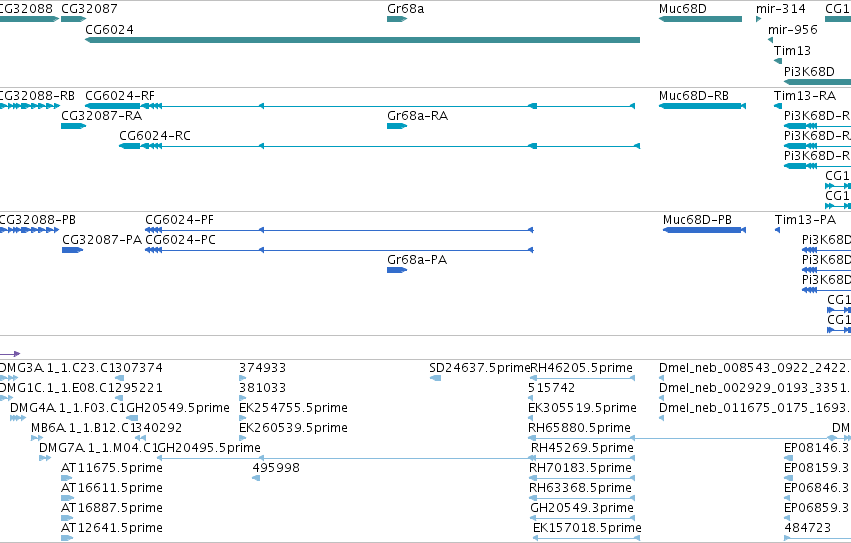Click feature Dmel_neb_008543_0922_2422
This screenshot has height=543, width=851.
click(662, 378)
